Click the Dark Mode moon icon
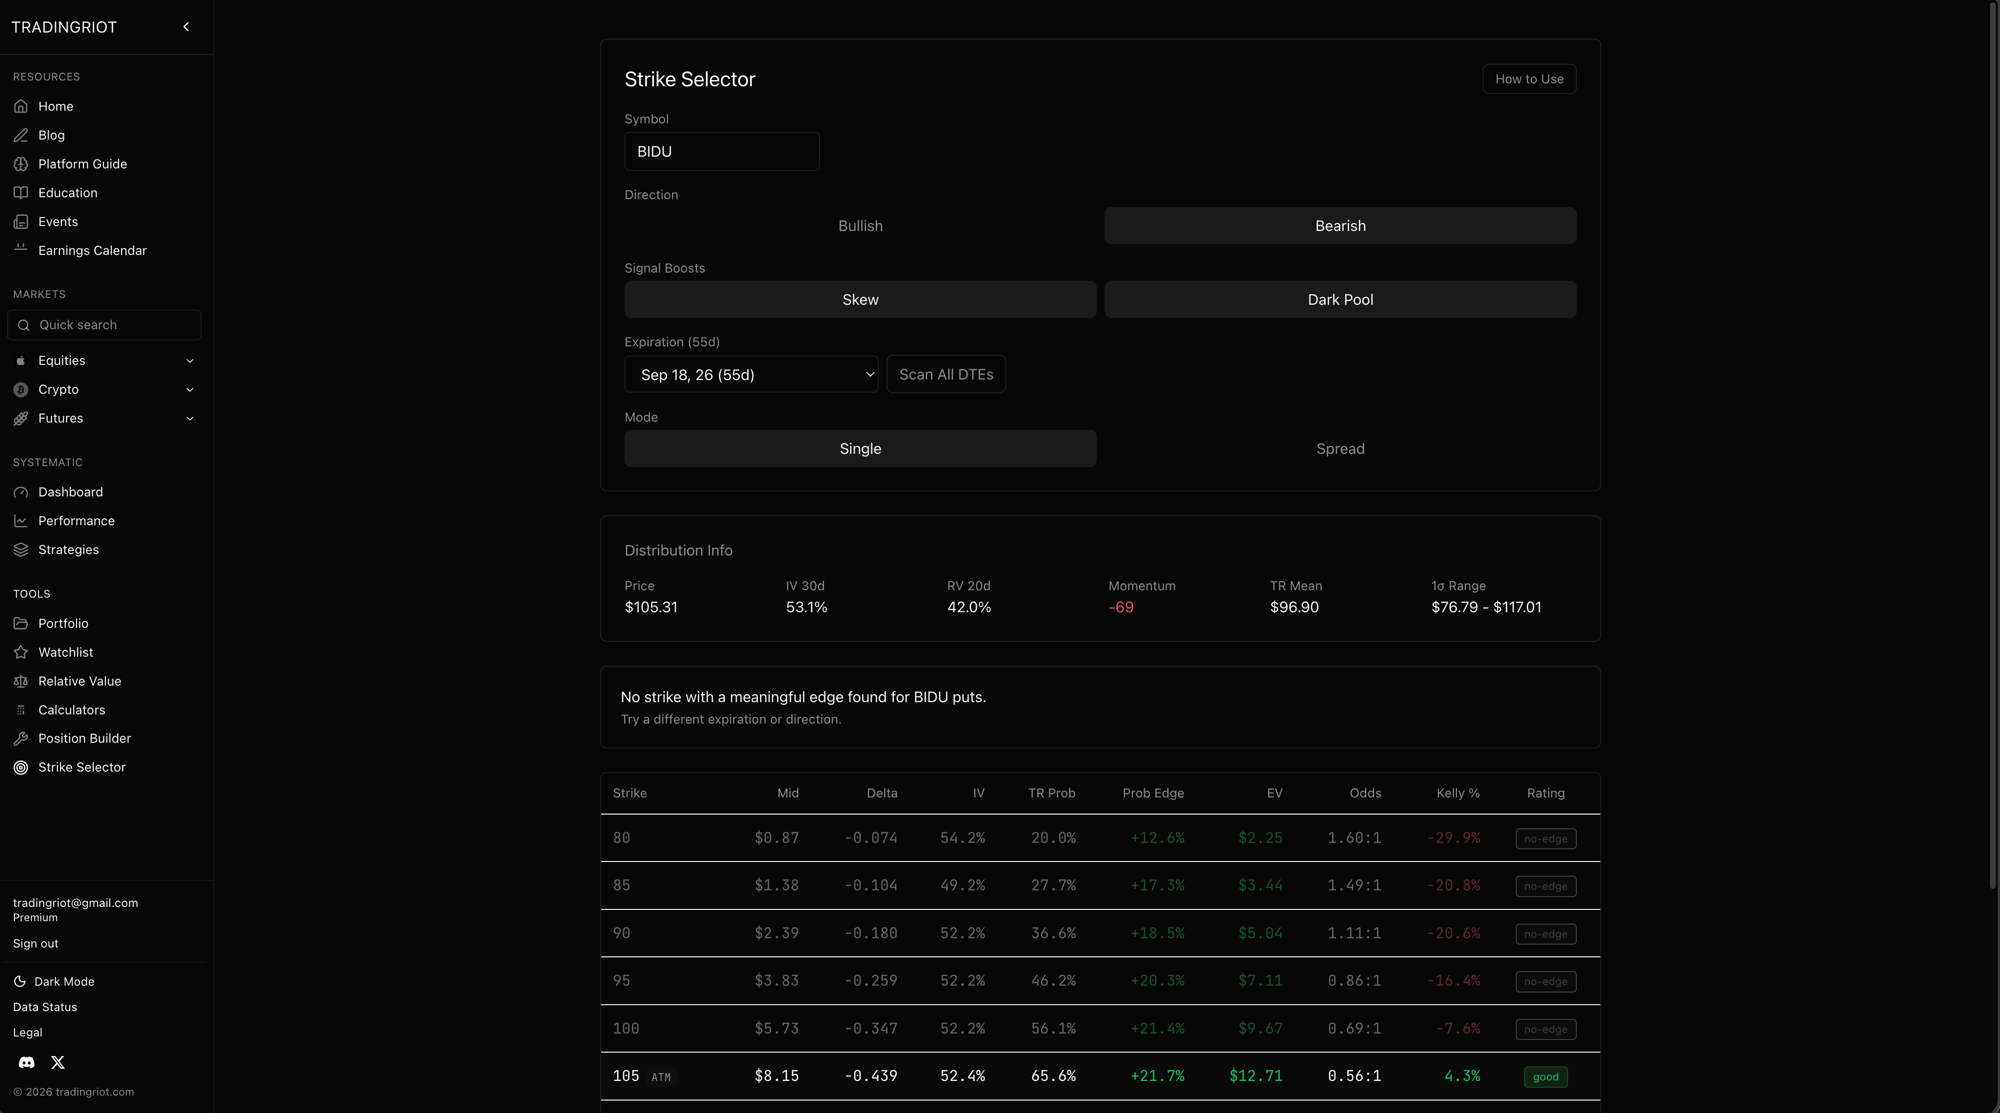 click(20, 982)
